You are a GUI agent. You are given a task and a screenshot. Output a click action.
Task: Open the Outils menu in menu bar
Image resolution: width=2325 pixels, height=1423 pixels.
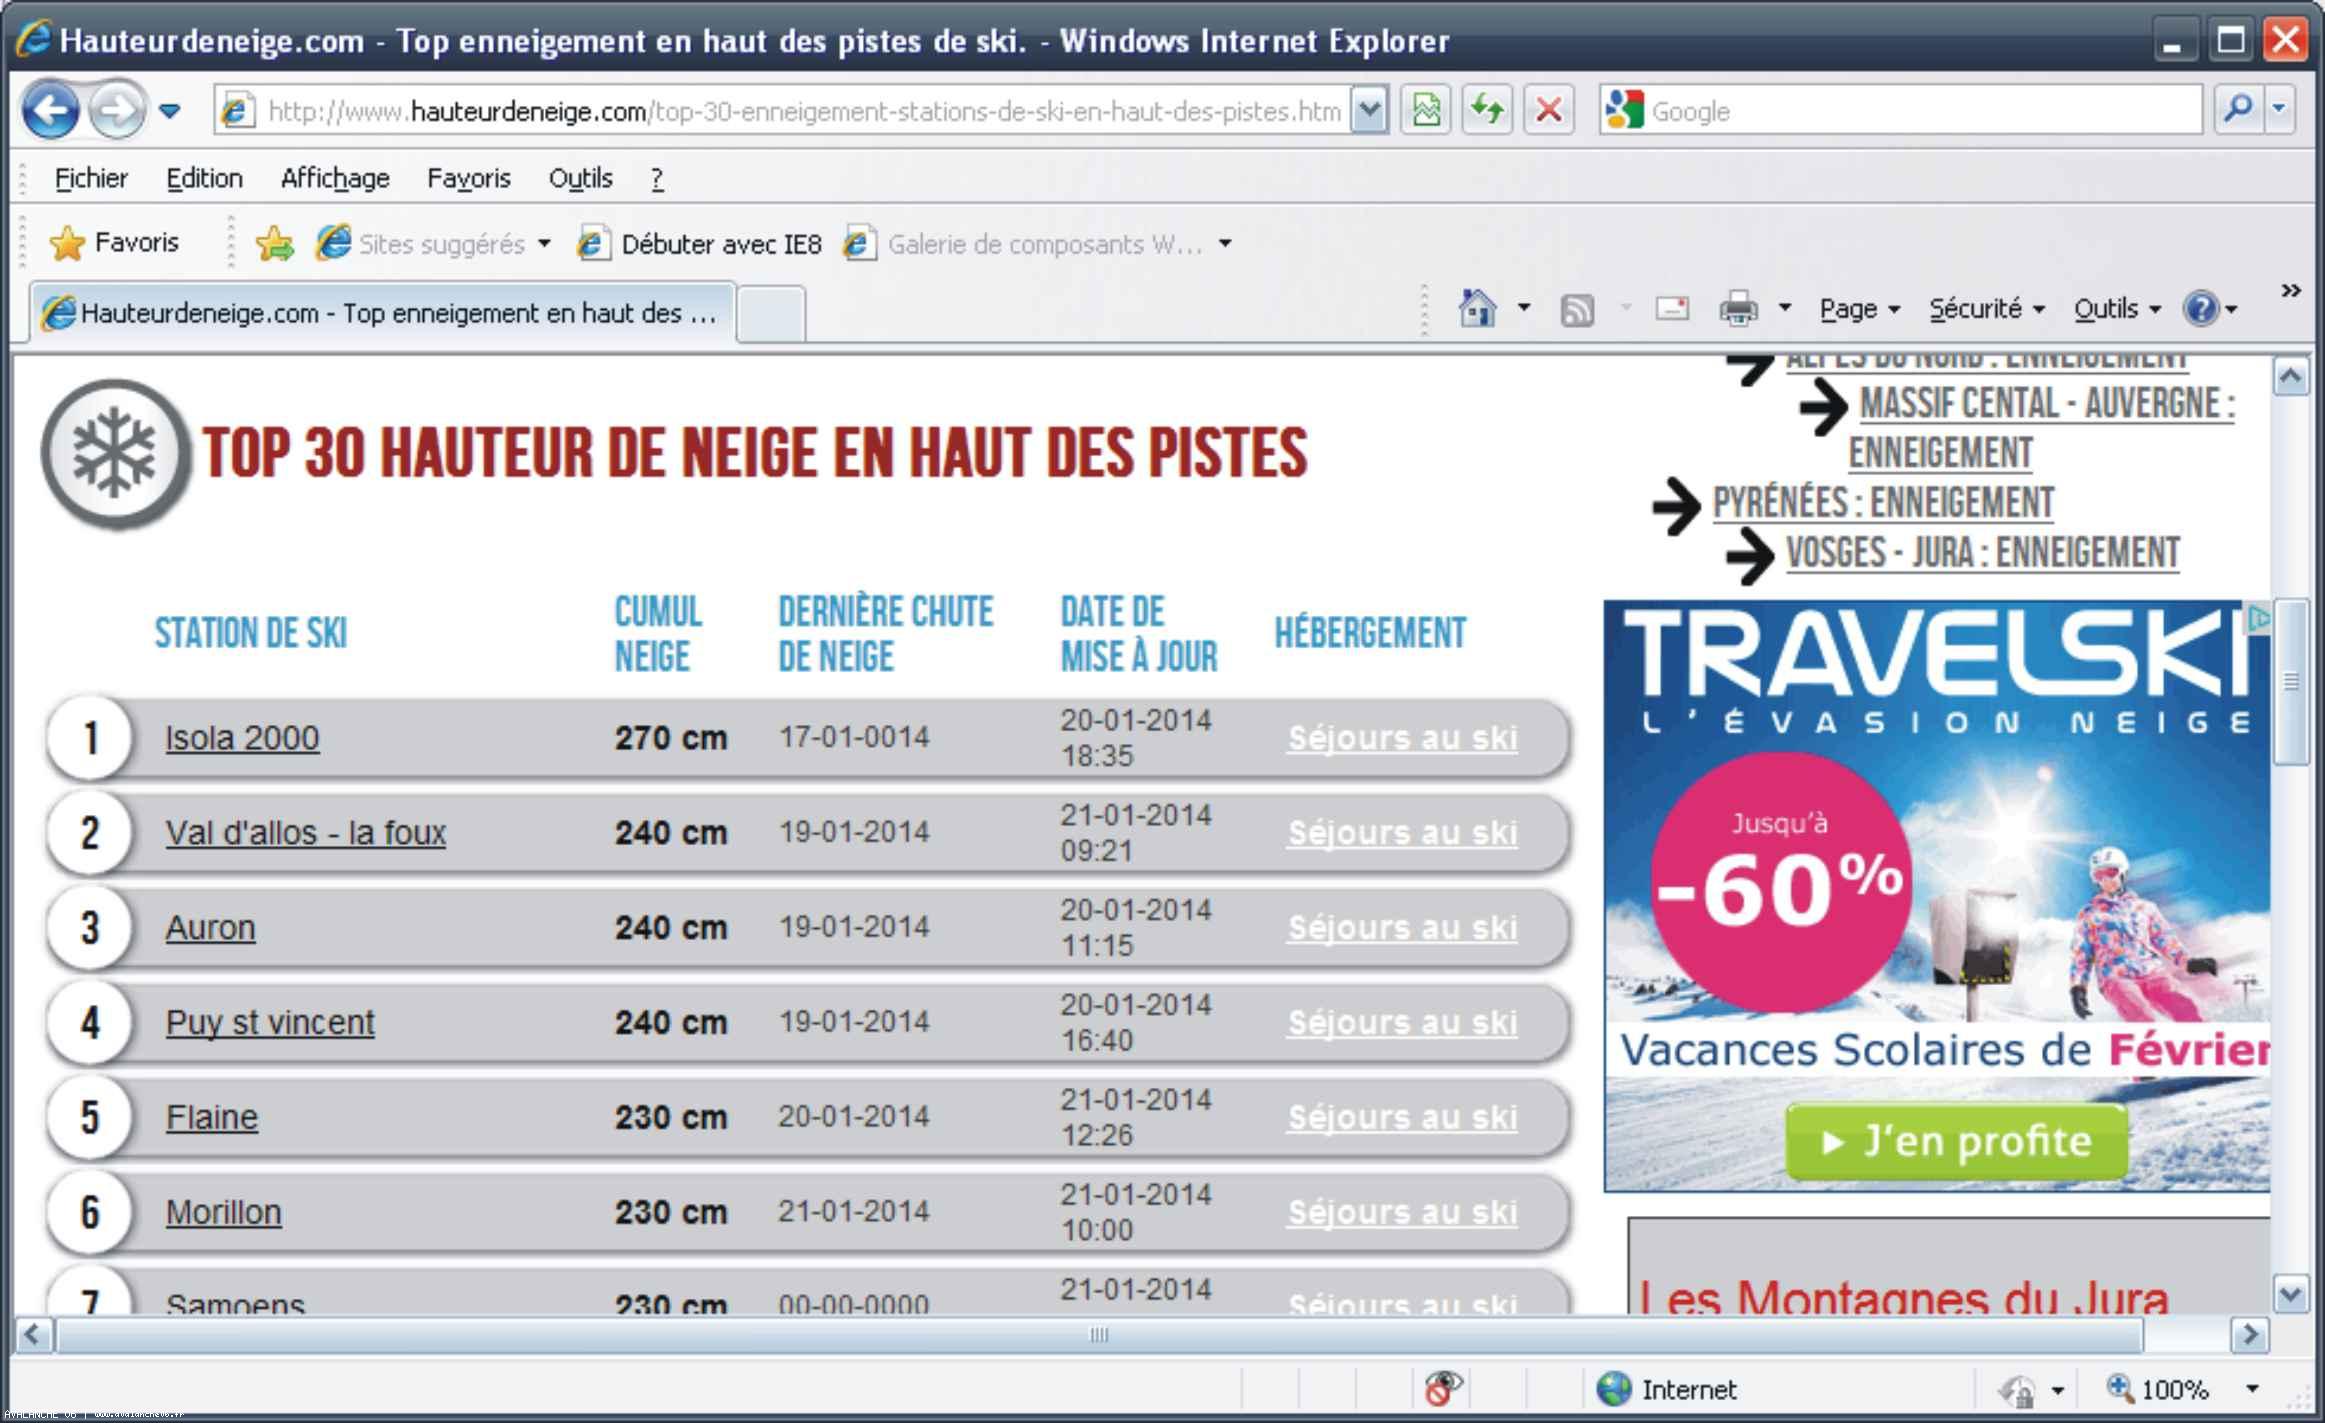click(580, 178)
